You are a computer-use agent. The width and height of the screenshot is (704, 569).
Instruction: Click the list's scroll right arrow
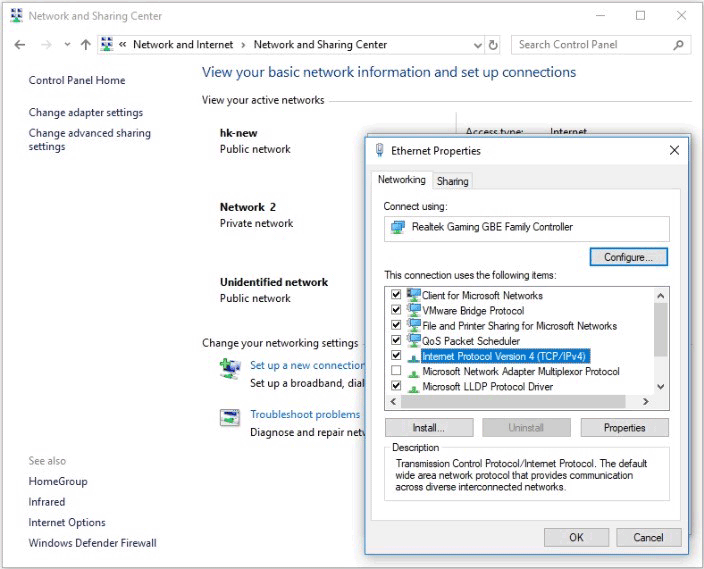tap(646, 401)
